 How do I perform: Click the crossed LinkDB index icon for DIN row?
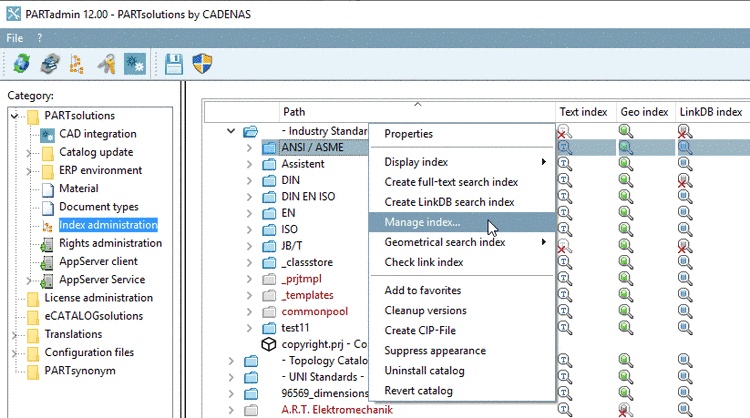click(684, 180)
